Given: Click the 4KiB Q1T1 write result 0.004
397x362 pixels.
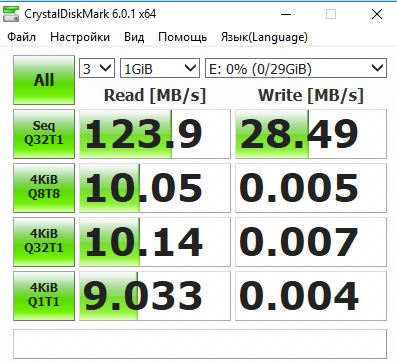Looking at the screenshot, I should point(311,296).
